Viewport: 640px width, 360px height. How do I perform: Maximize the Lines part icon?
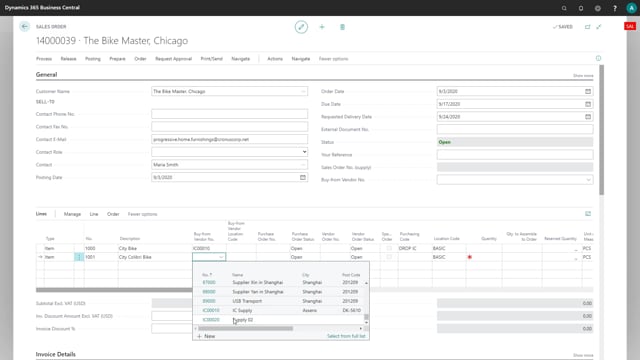(x=588, y=214)
